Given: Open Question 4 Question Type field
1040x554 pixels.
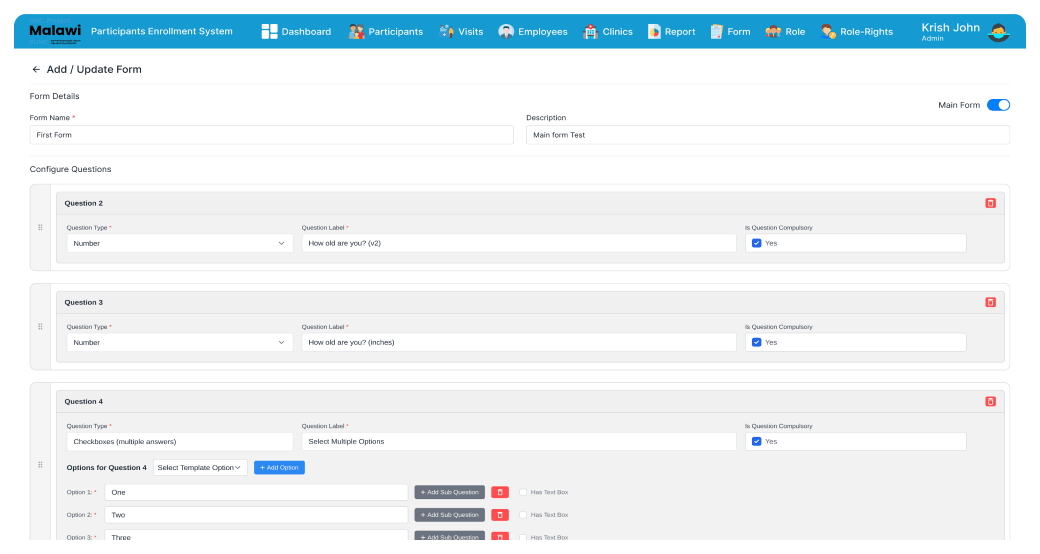Looking at the screenshot, I should [180, 442].
